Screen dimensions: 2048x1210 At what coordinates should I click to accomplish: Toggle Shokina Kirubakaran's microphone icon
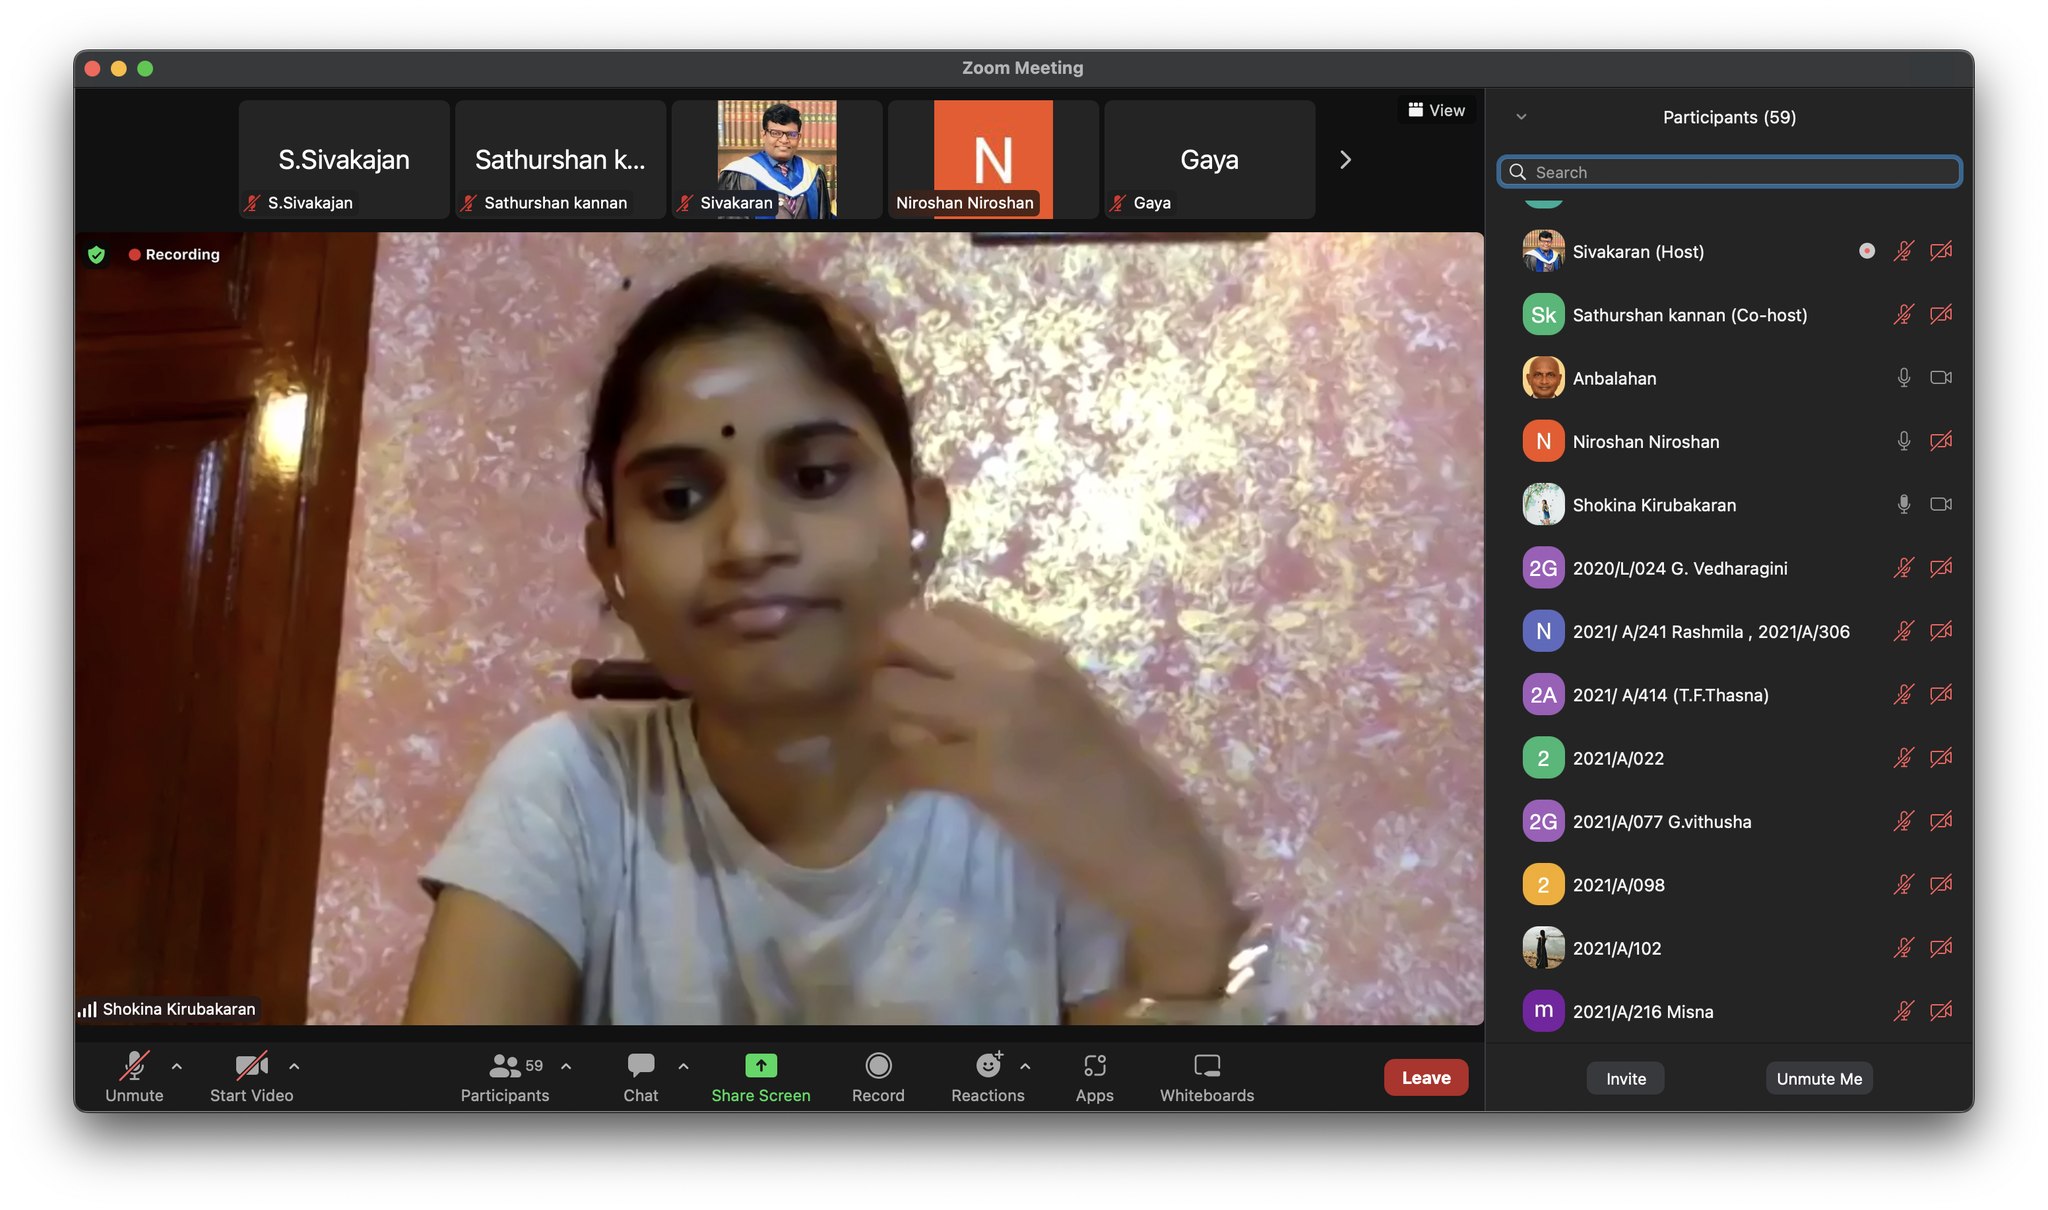(1904, 505)
